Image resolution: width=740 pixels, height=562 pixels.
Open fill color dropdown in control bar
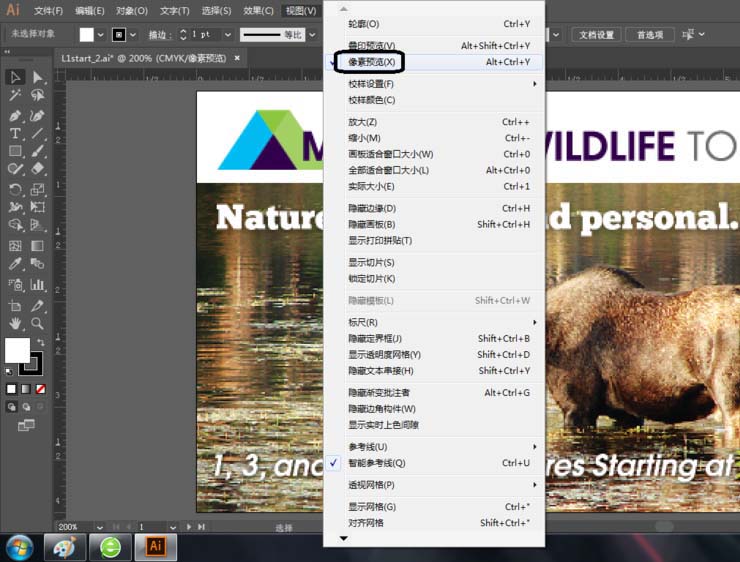101,34
